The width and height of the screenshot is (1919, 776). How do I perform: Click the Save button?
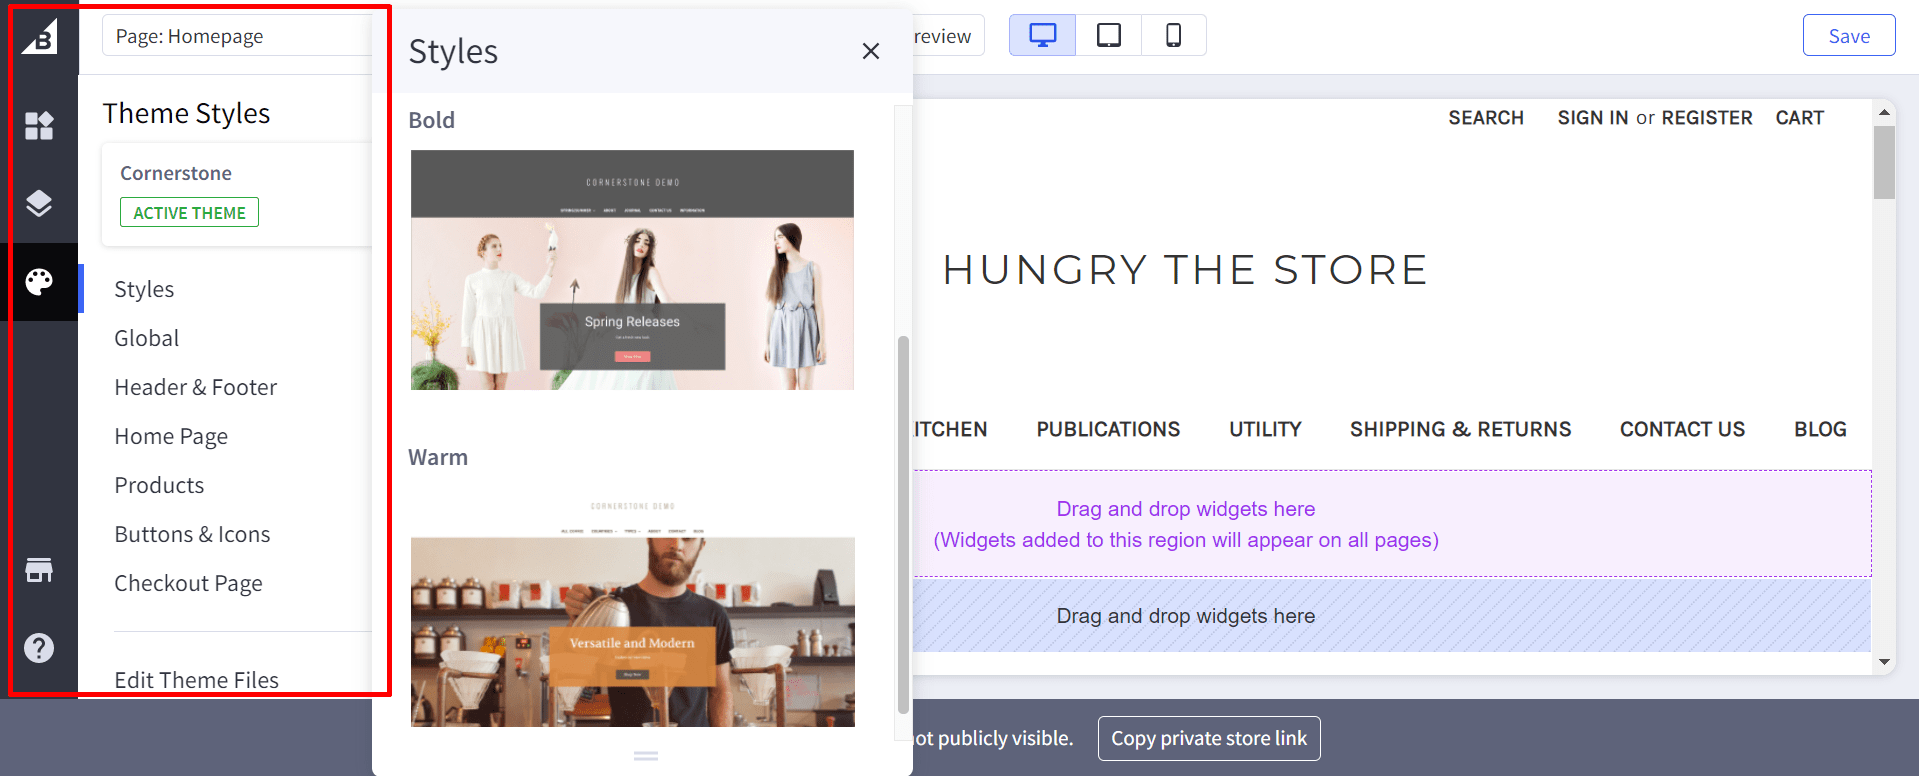tap(1848, 36)
